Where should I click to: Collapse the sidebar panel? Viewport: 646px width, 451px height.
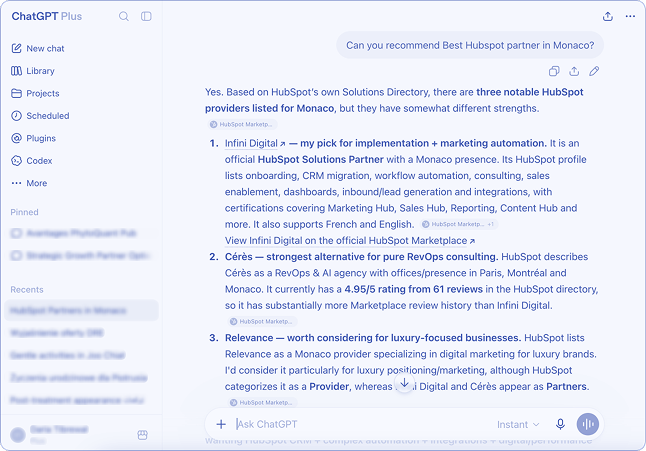pos(146,16)
